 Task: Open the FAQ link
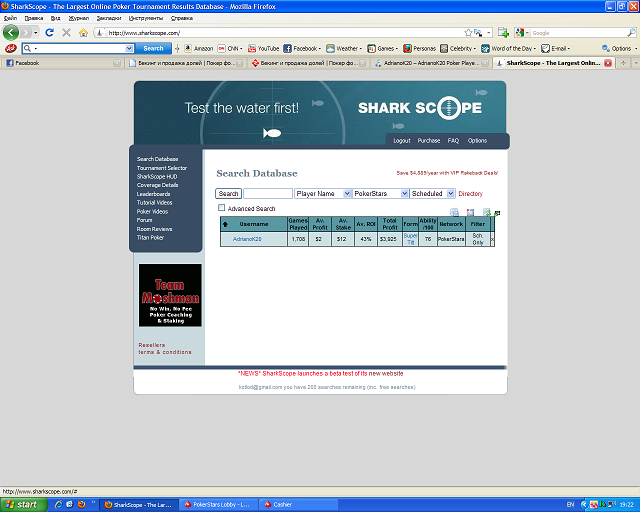pyautogui.click(x=453, y=140)
